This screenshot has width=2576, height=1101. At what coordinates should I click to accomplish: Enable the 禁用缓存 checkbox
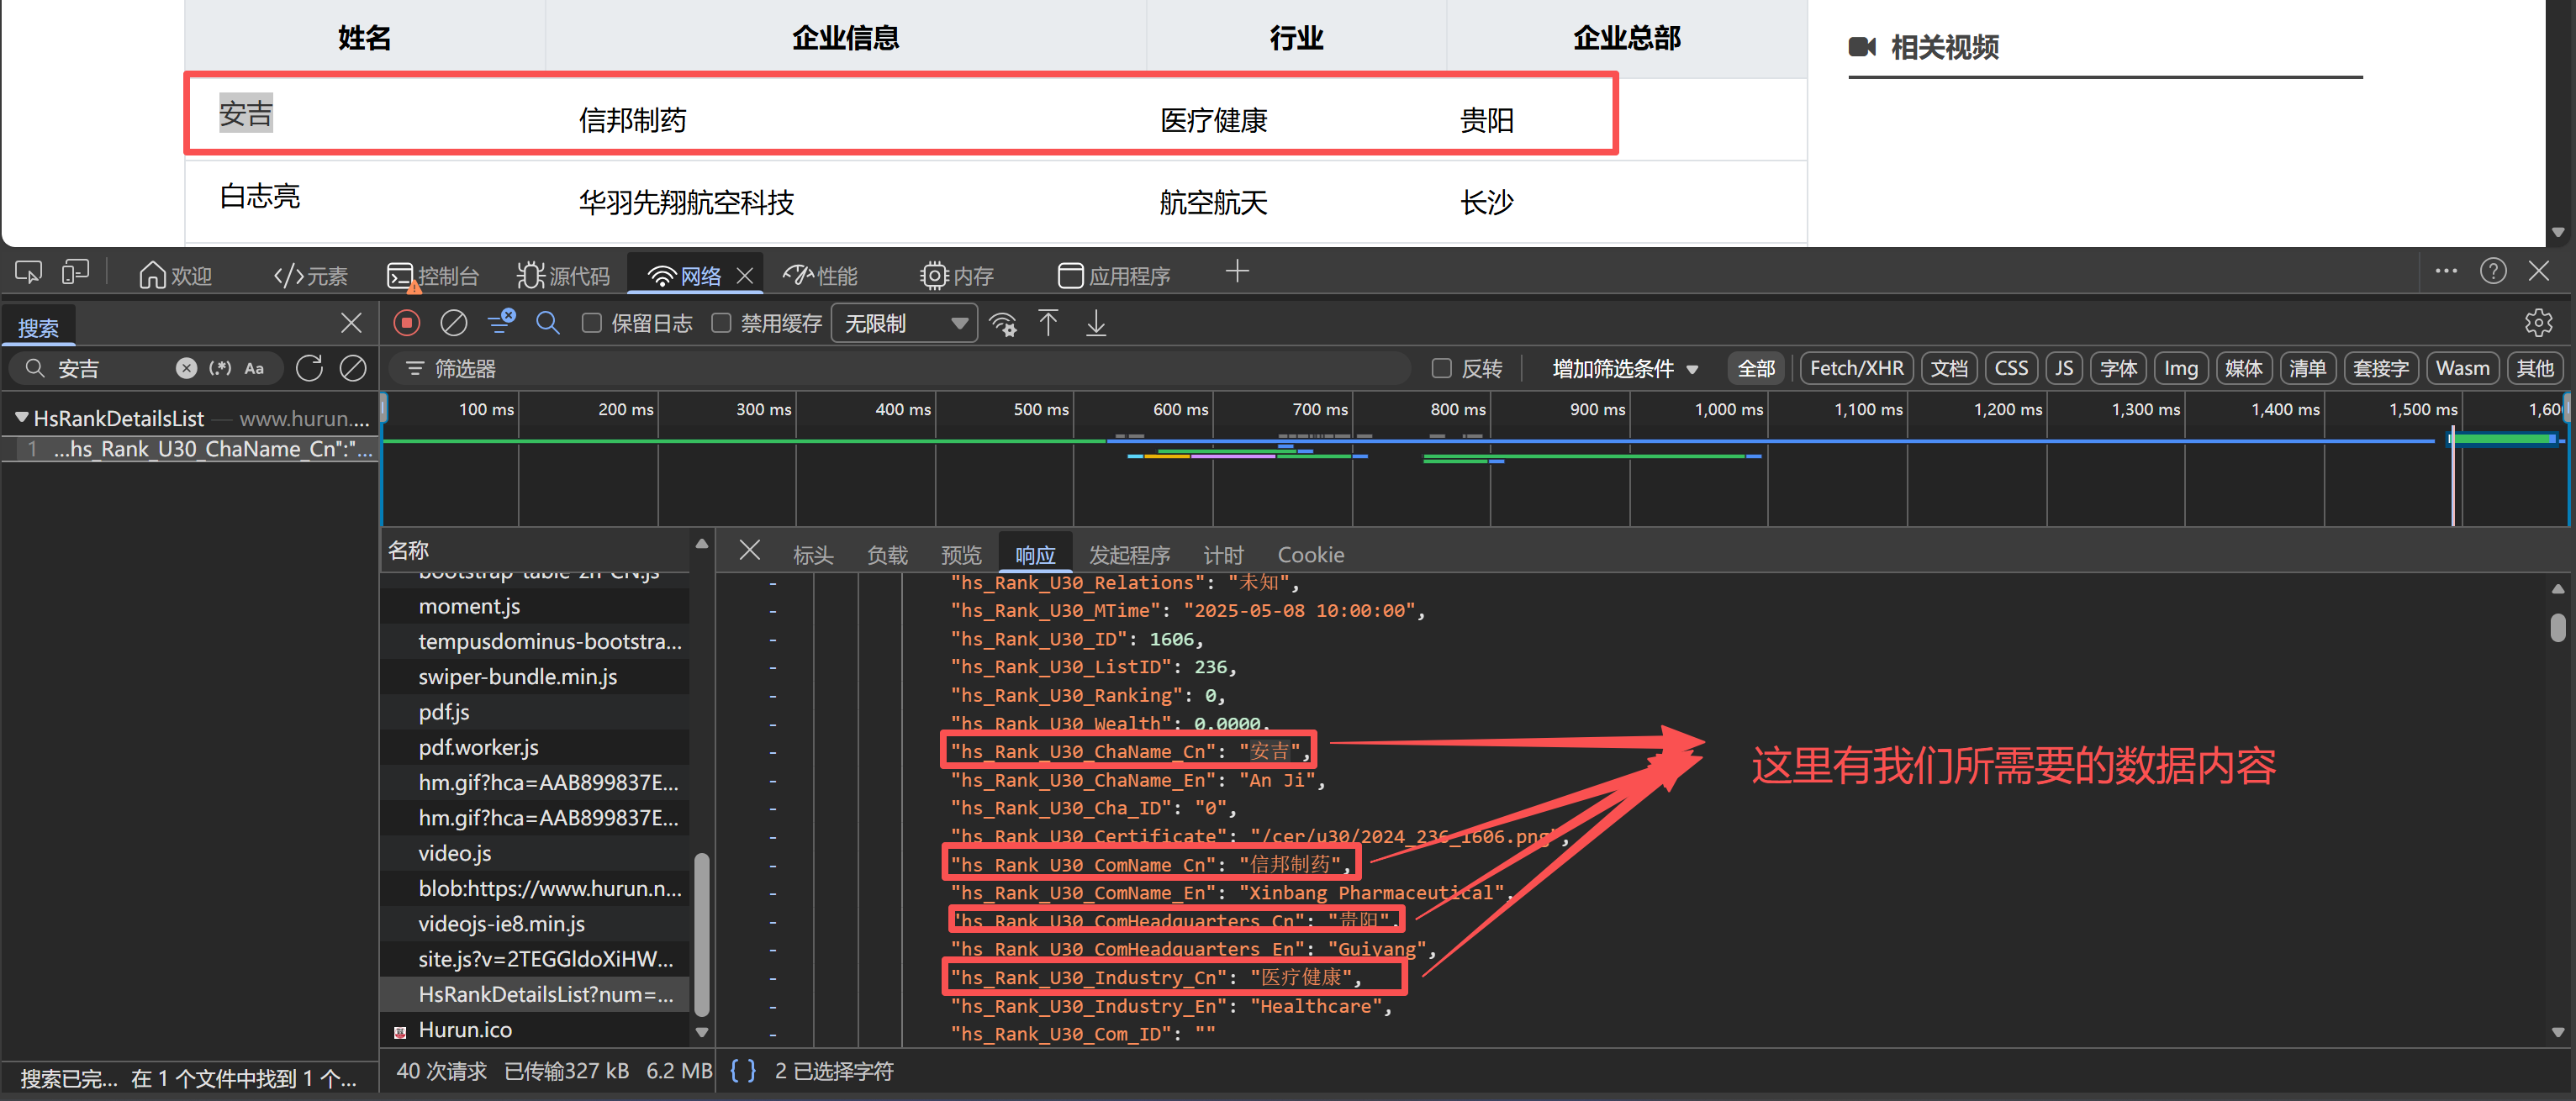point(721,323)
